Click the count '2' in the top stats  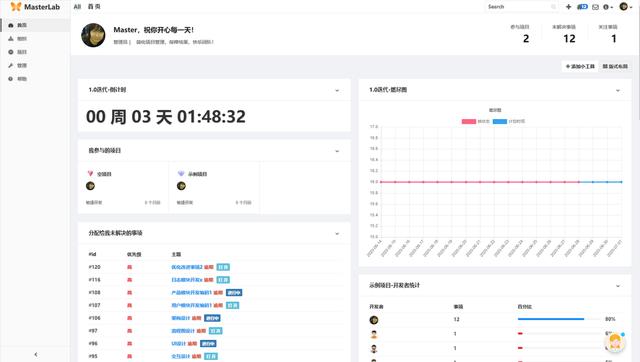pyautogui.click(x=526, y=39)
